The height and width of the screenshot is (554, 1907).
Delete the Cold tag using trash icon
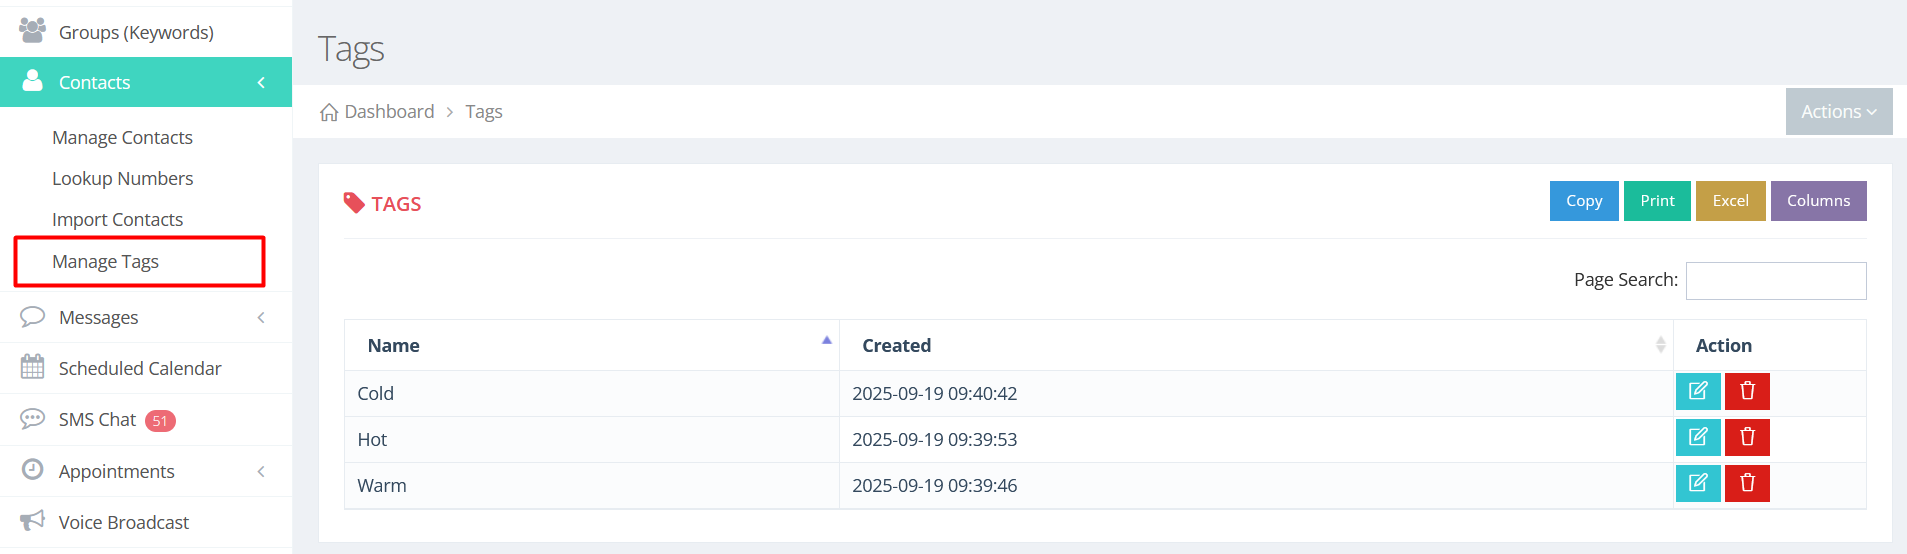[x=1747, y=391]
